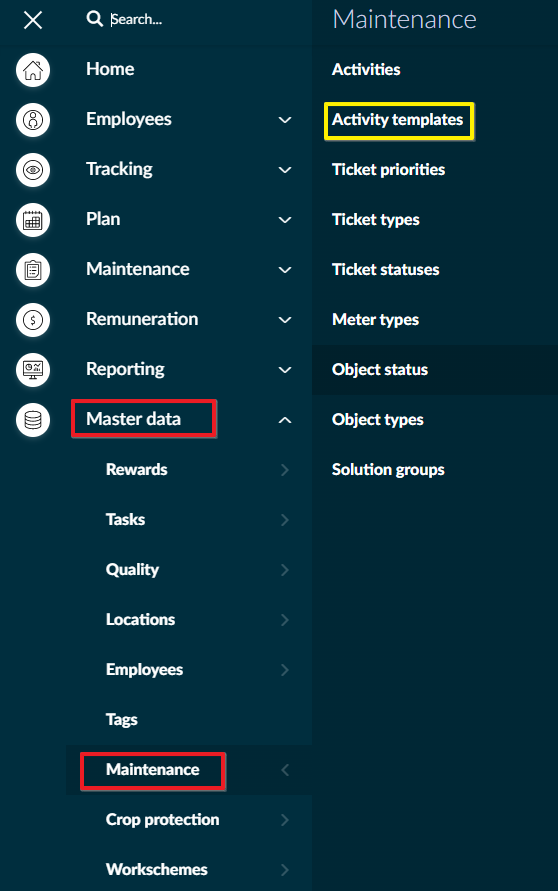Image resolution: width=558 pixels, height=891 pixels.
Task: Expand the Tracking section chevron
Action: point(285,170)
